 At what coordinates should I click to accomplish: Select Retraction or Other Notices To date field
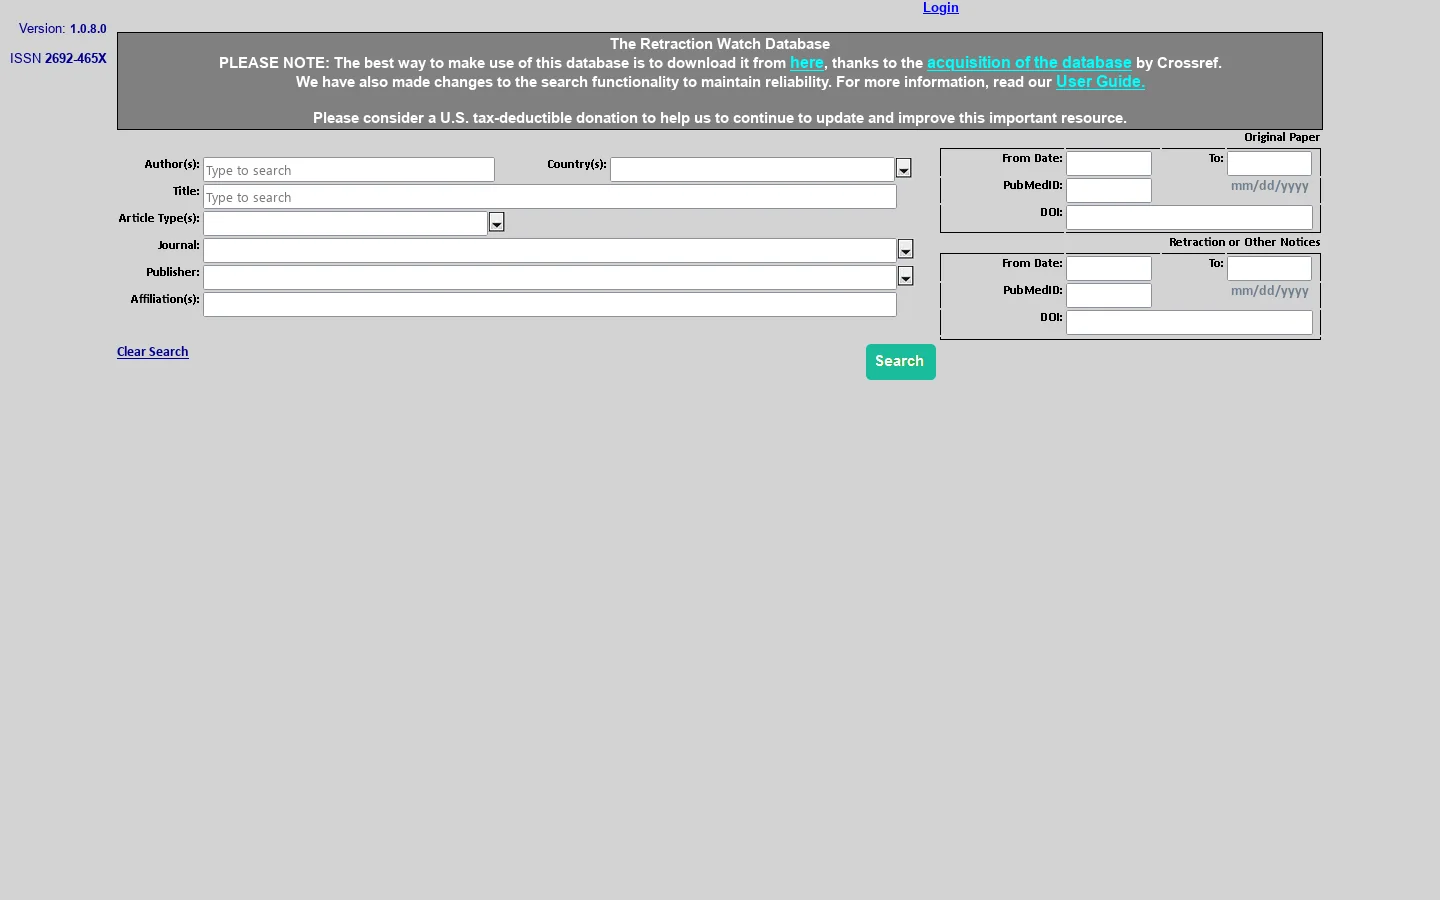(1269, 269)
